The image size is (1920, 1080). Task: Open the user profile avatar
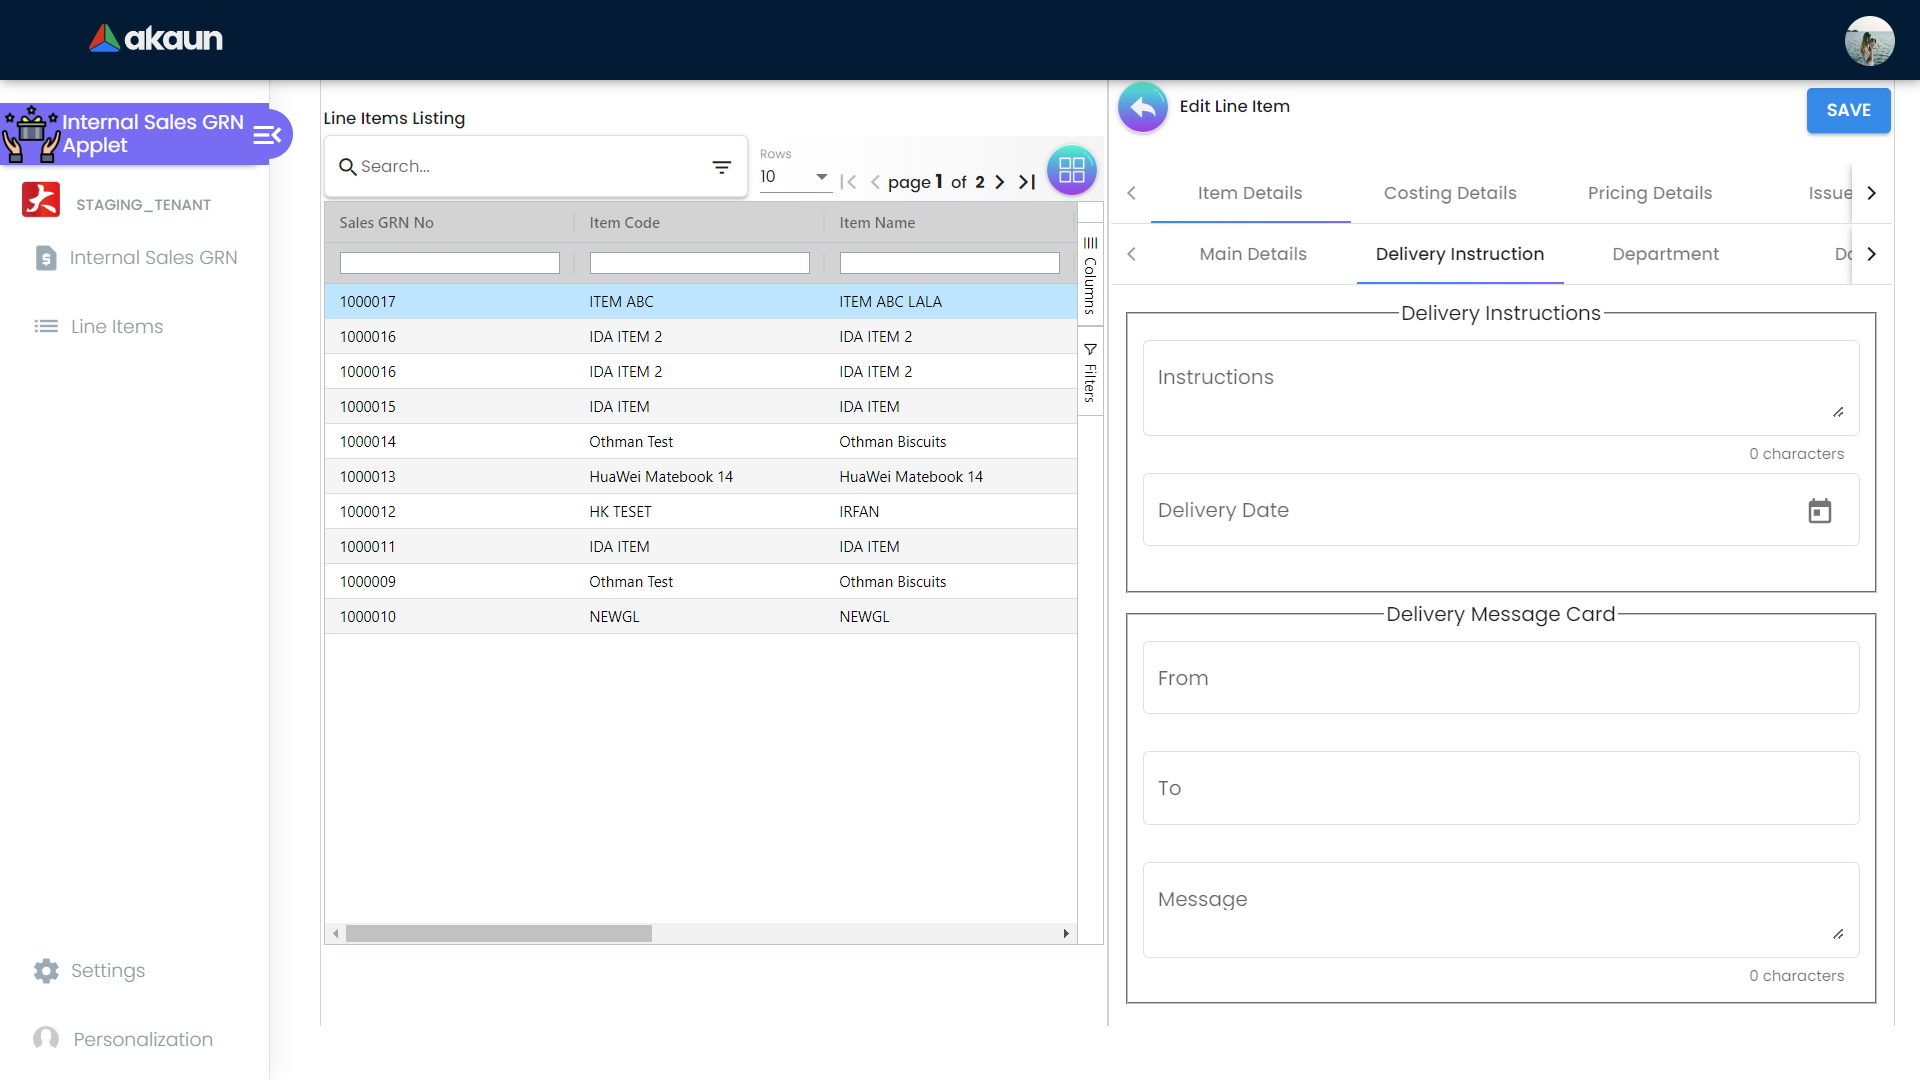tap(1868, 40)
